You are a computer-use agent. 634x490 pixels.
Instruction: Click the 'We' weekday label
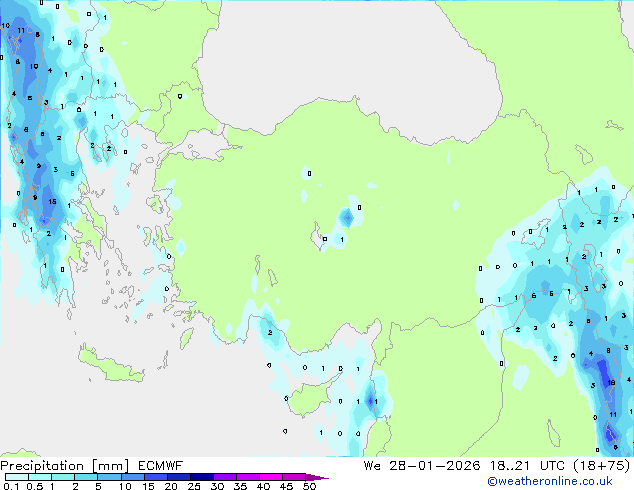click(x=372, y=466)
